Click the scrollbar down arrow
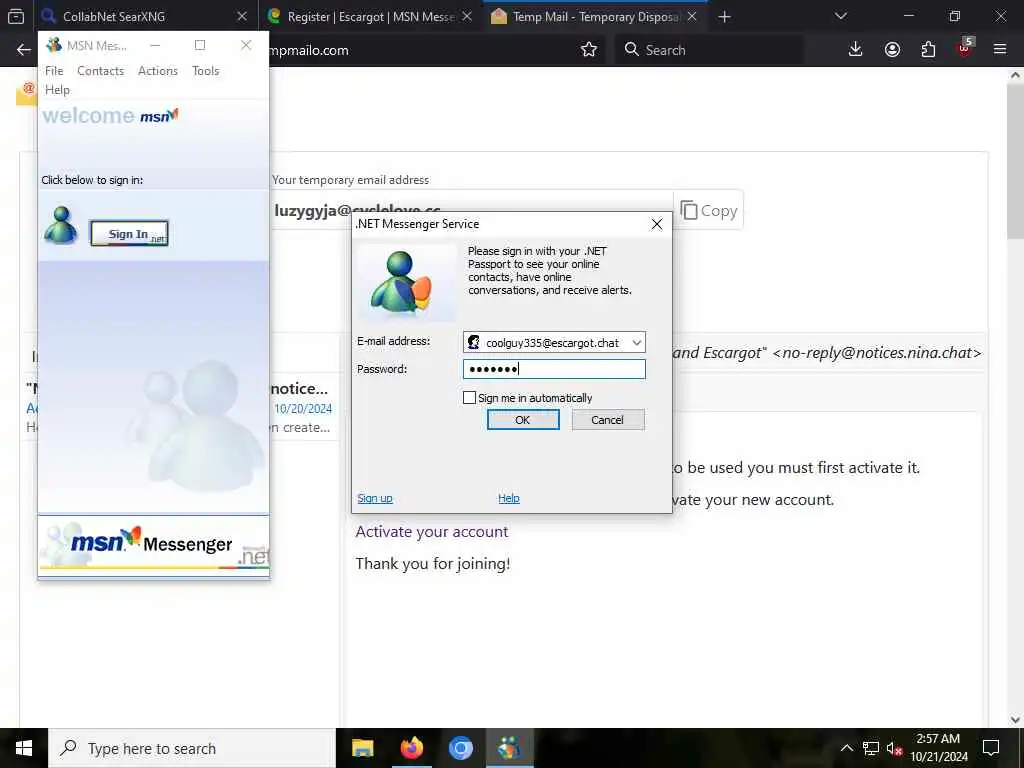The image size is (1024, 768). tap(1015, 720)
